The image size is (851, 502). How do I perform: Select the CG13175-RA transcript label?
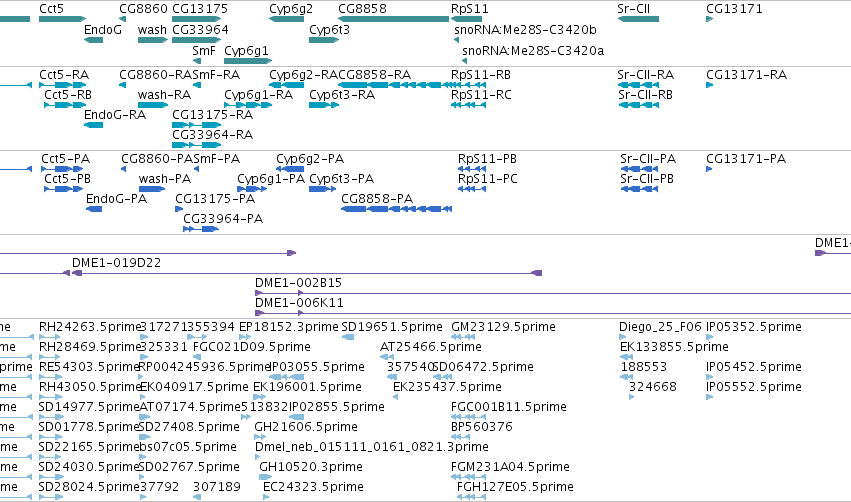pos(212,115)
